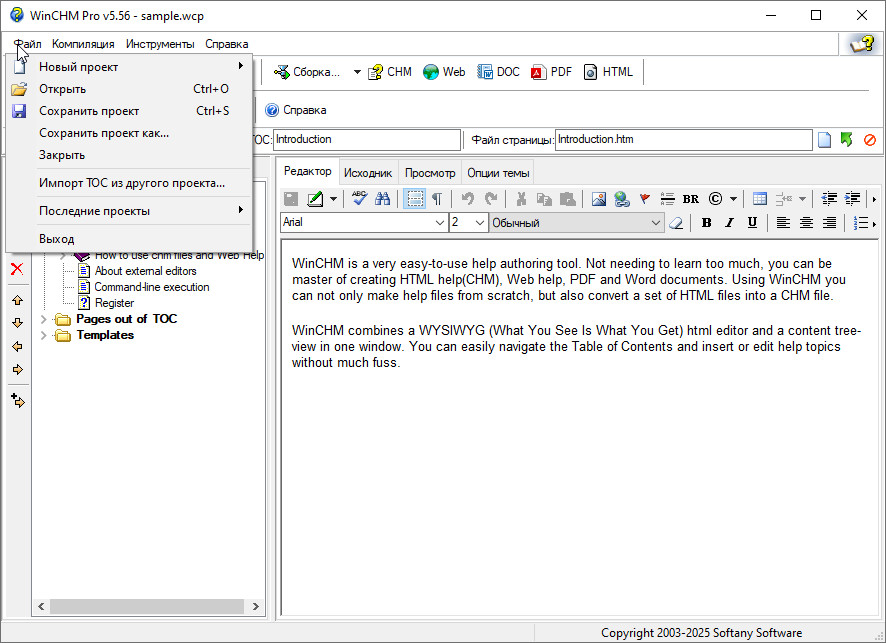Toggle the paragraph marks display
This screenshot has width=886, height=643.
pyautogui.click(x=437, y=199)
